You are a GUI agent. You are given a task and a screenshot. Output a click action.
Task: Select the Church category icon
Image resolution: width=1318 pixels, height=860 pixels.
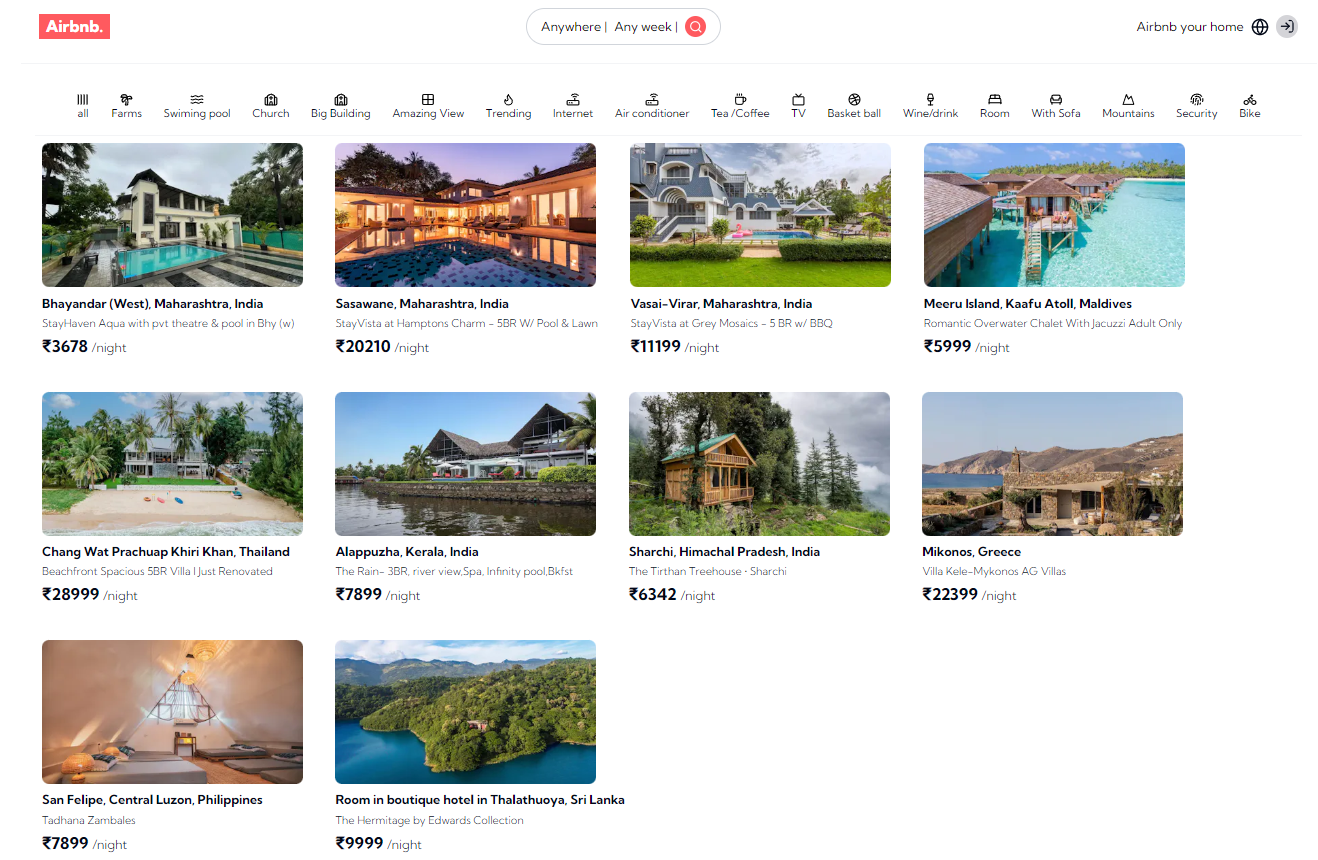tap(270, 100)
